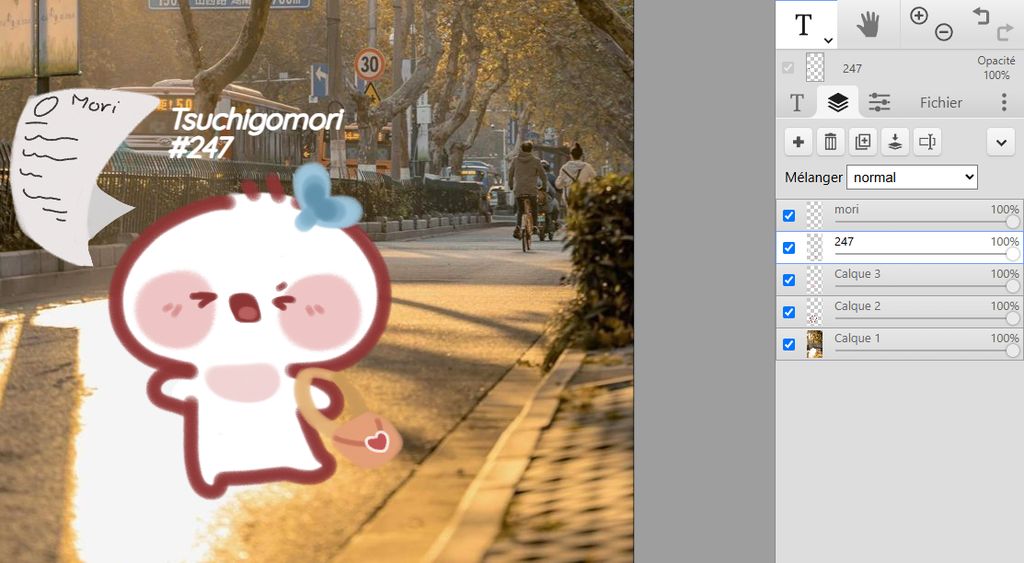This screenshot has width=1024, height=563.
Task: Click the Tsuchigomori text on canvas
Action: click(x=257, y=121)
